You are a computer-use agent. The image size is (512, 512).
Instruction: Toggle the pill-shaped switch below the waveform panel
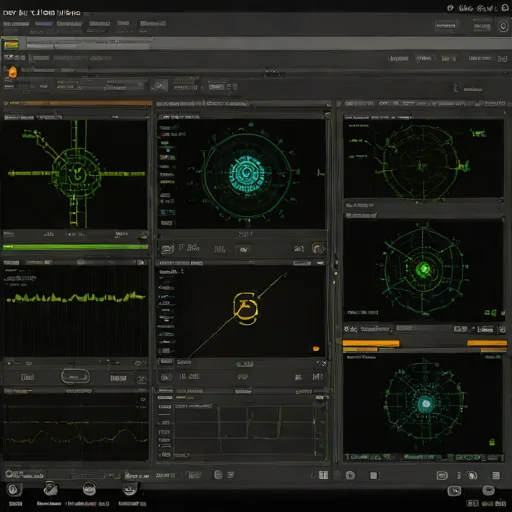75,377
